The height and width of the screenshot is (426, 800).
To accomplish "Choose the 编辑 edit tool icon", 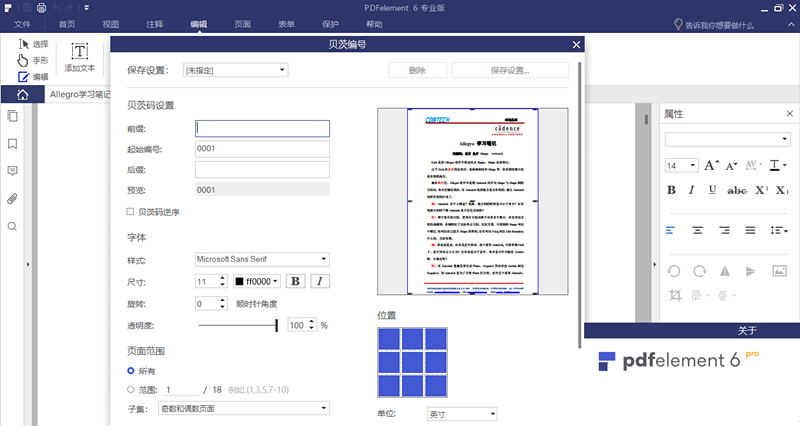I will [x=23, y=77].
